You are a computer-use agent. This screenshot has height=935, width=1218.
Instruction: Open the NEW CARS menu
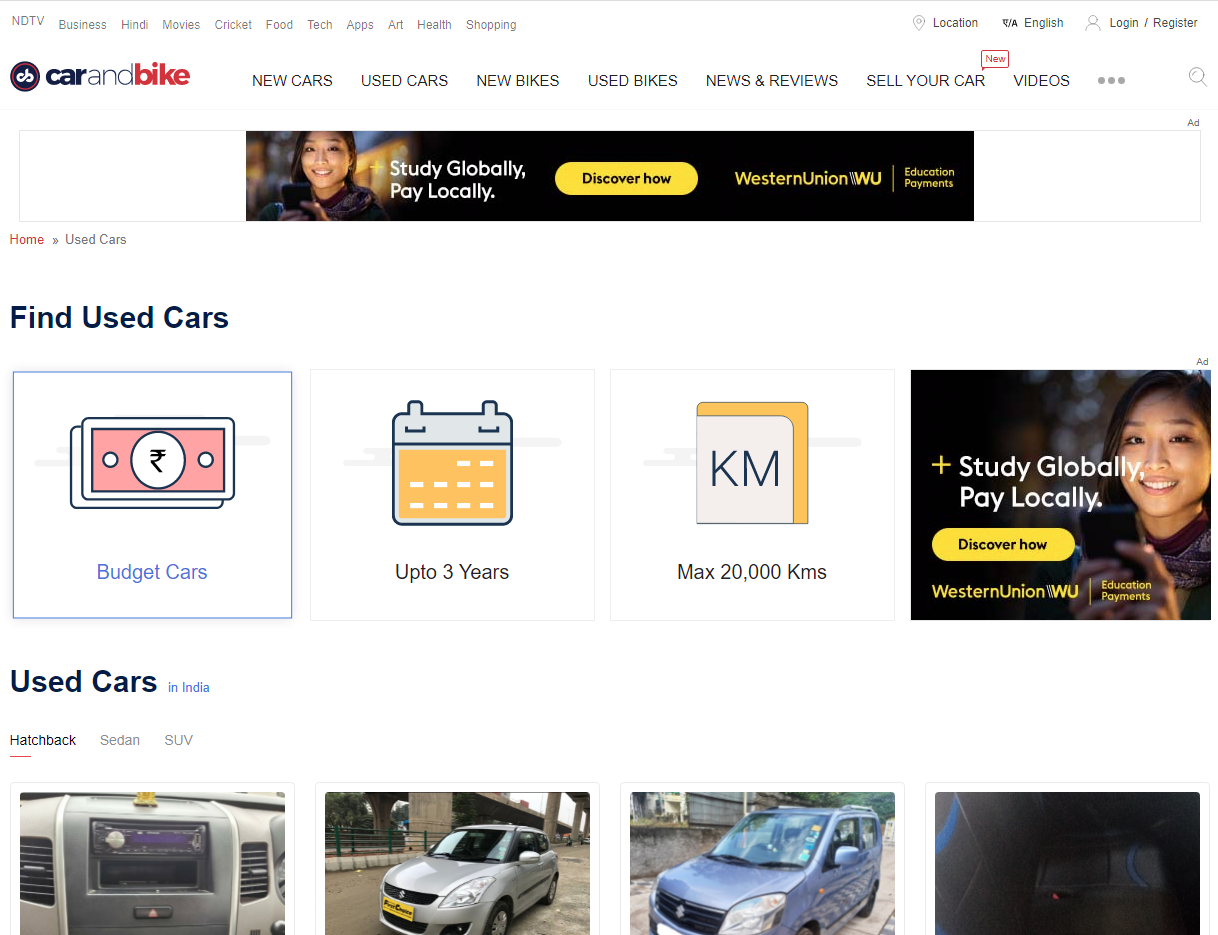292,81
